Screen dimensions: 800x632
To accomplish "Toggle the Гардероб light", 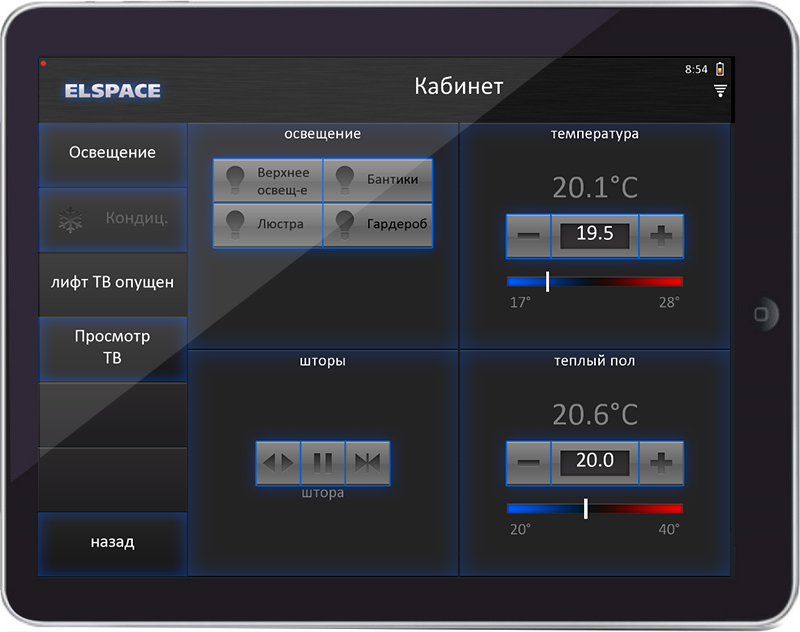I will point(378,224).
